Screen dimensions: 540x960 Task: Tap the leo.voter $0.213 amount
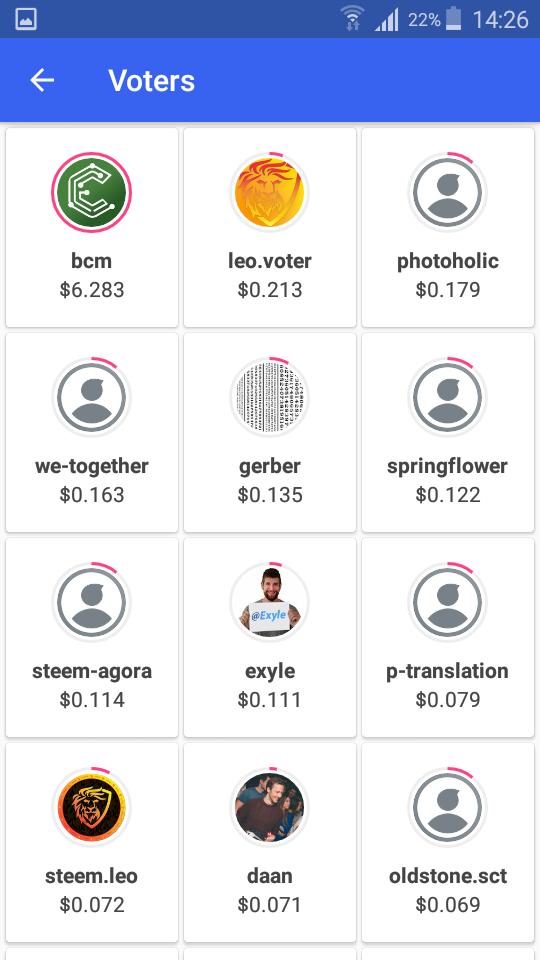click(270, 289)
